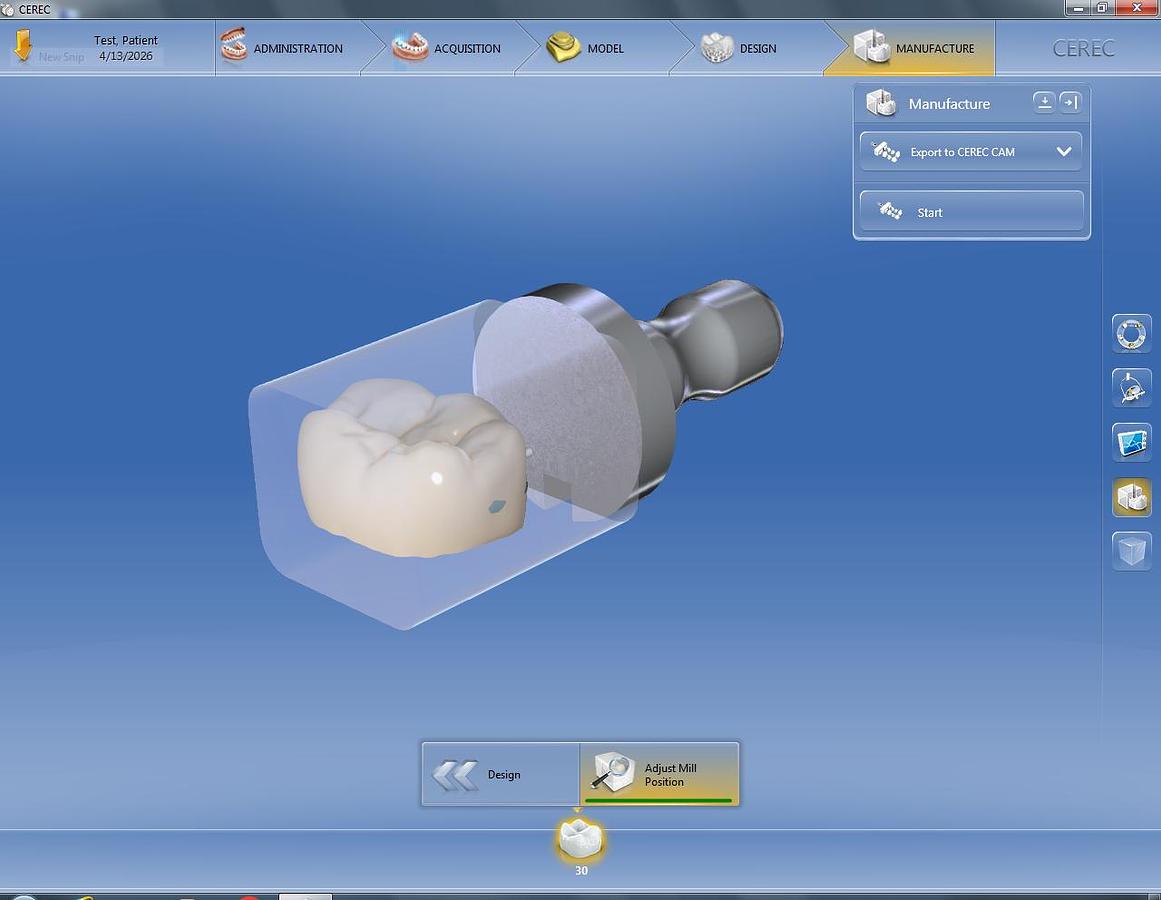Open the ACQUISITION camera icon
The image size is (1161, 900).
point(409,47)
